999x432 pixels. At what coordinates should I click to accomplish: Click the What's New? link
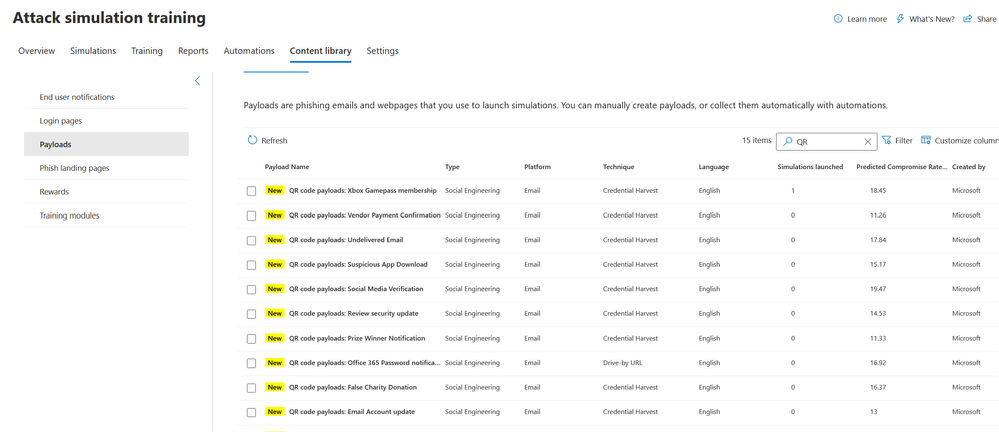pyautogui.click(x=931, y=19)
